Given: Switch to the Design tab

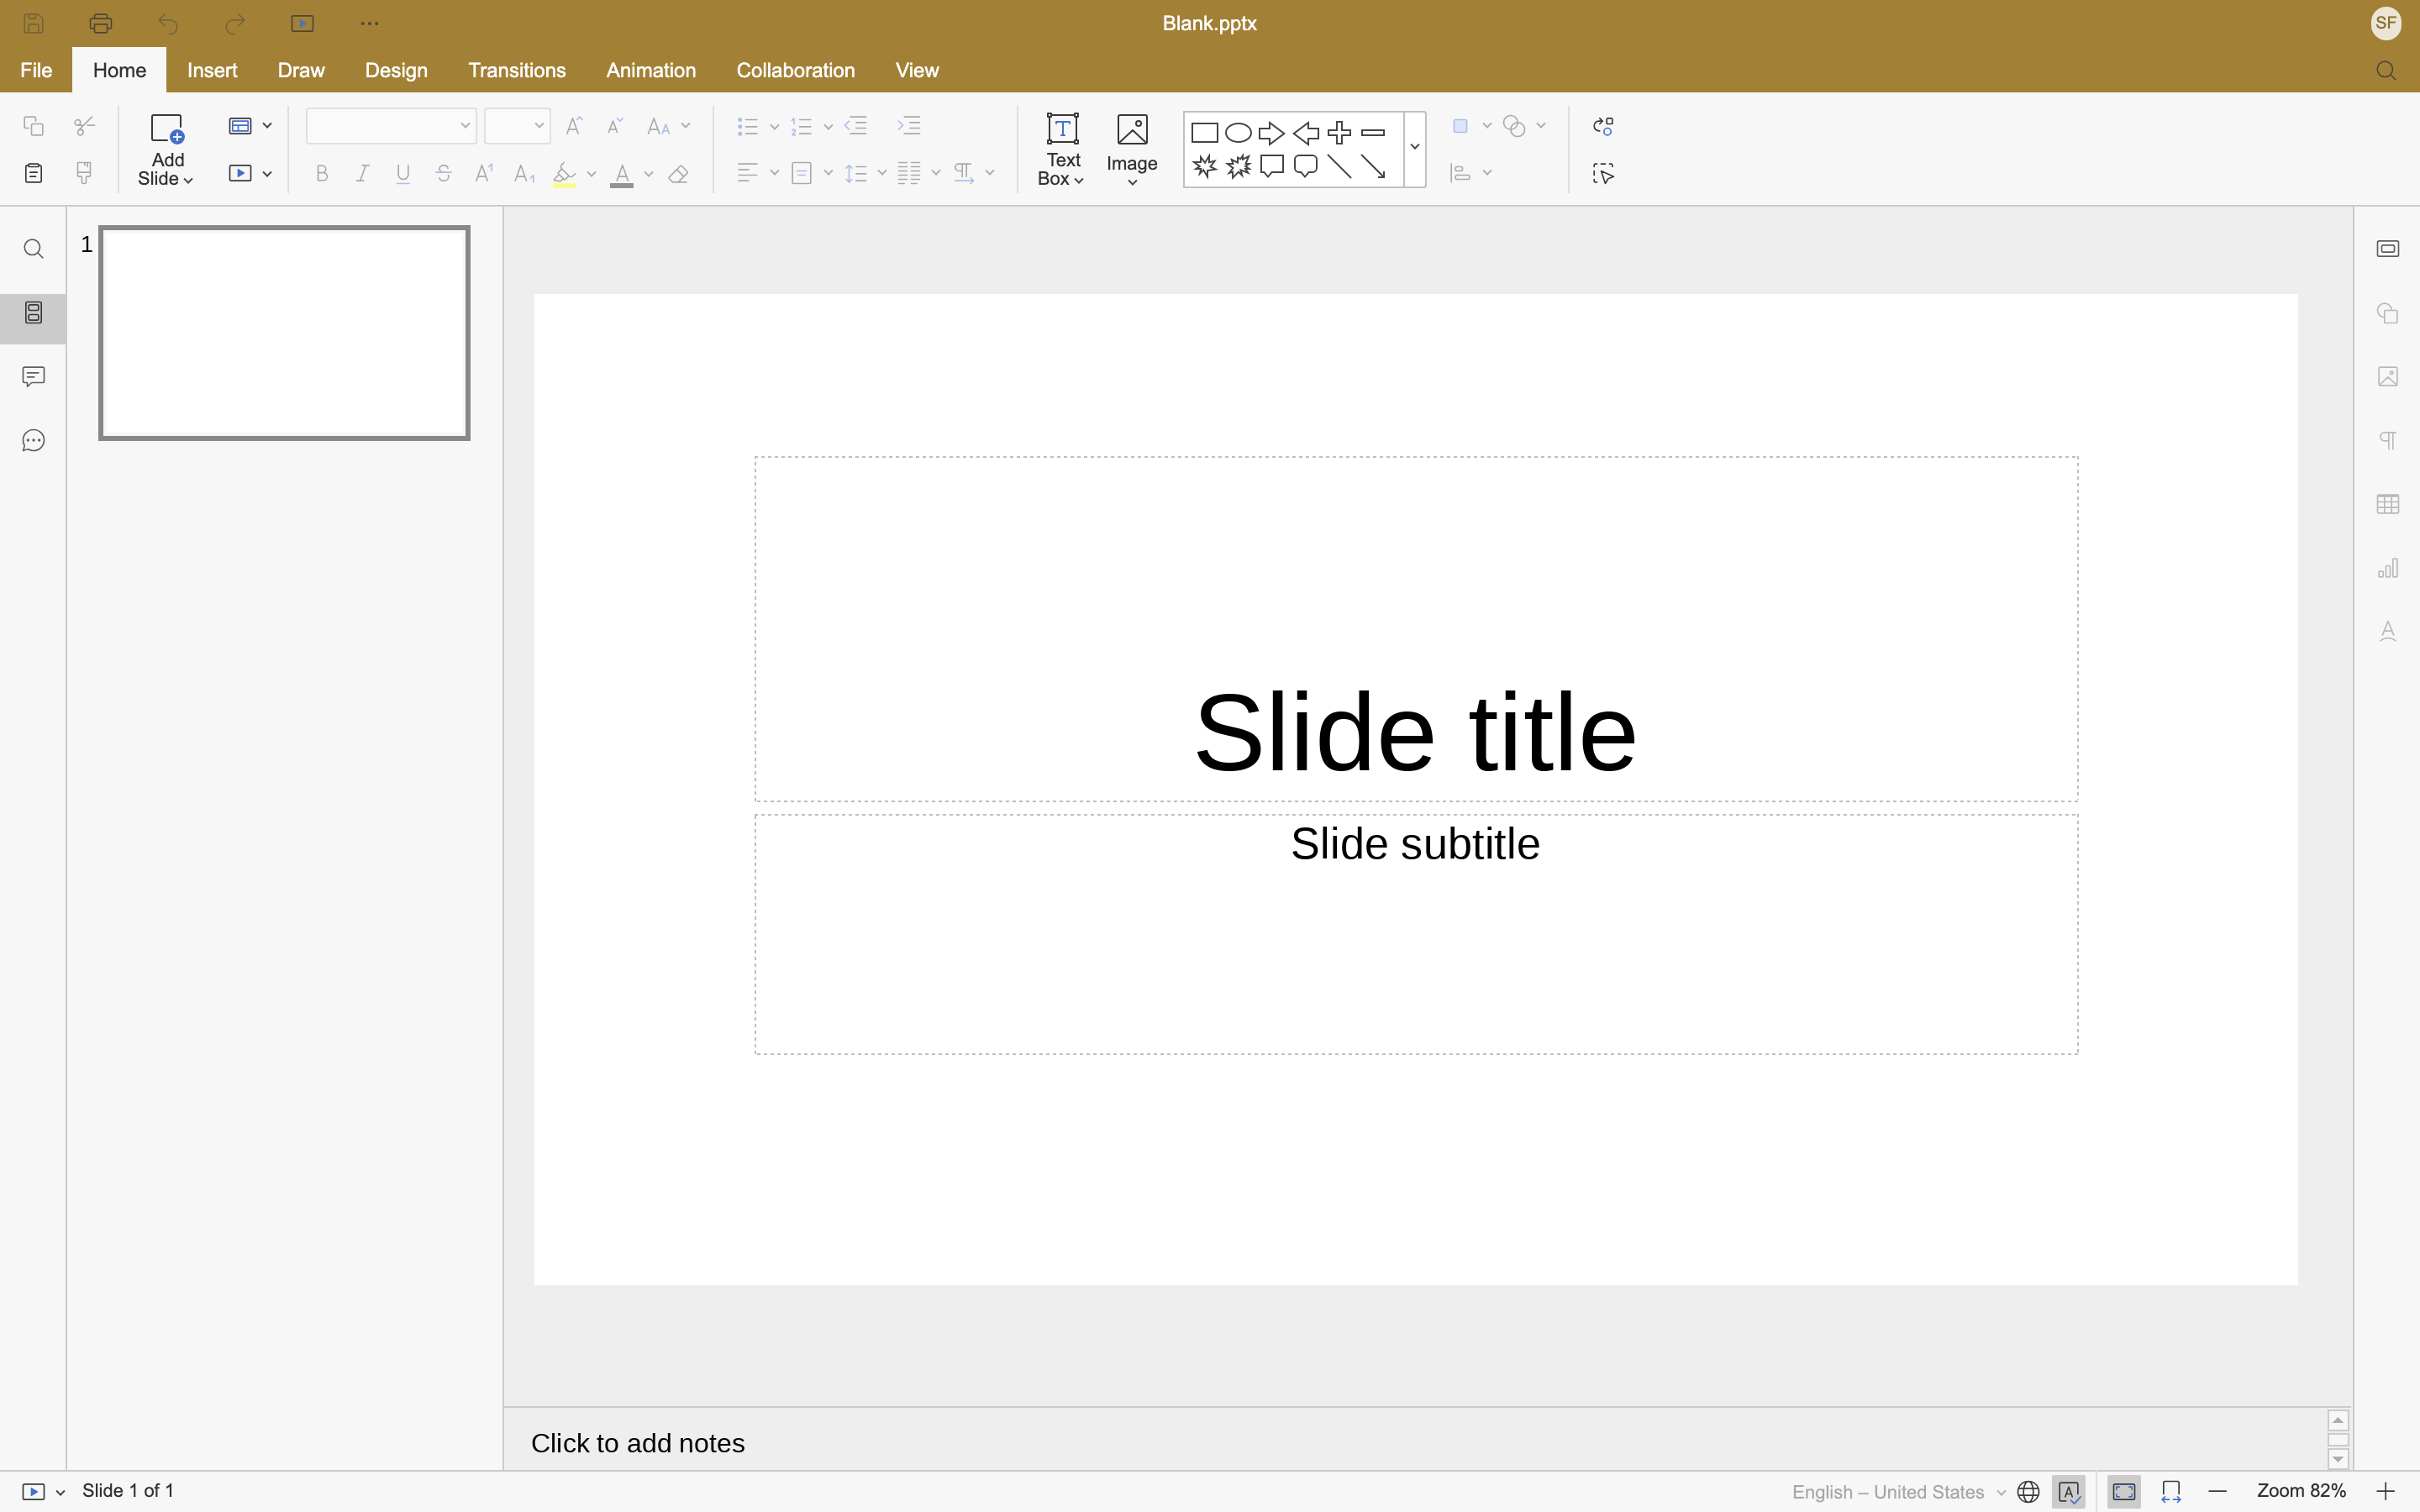Looking at the screenshot, I should click(x=396, y=70).
